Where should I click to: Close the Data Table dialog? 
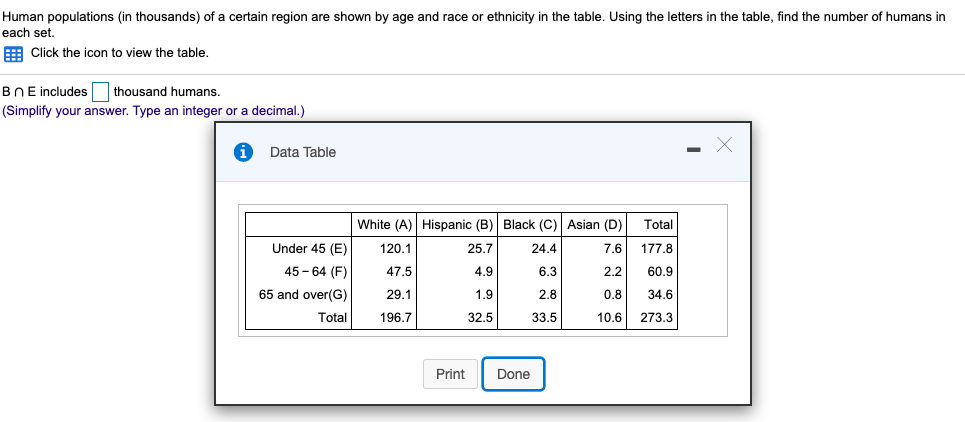tap(724, 145)
